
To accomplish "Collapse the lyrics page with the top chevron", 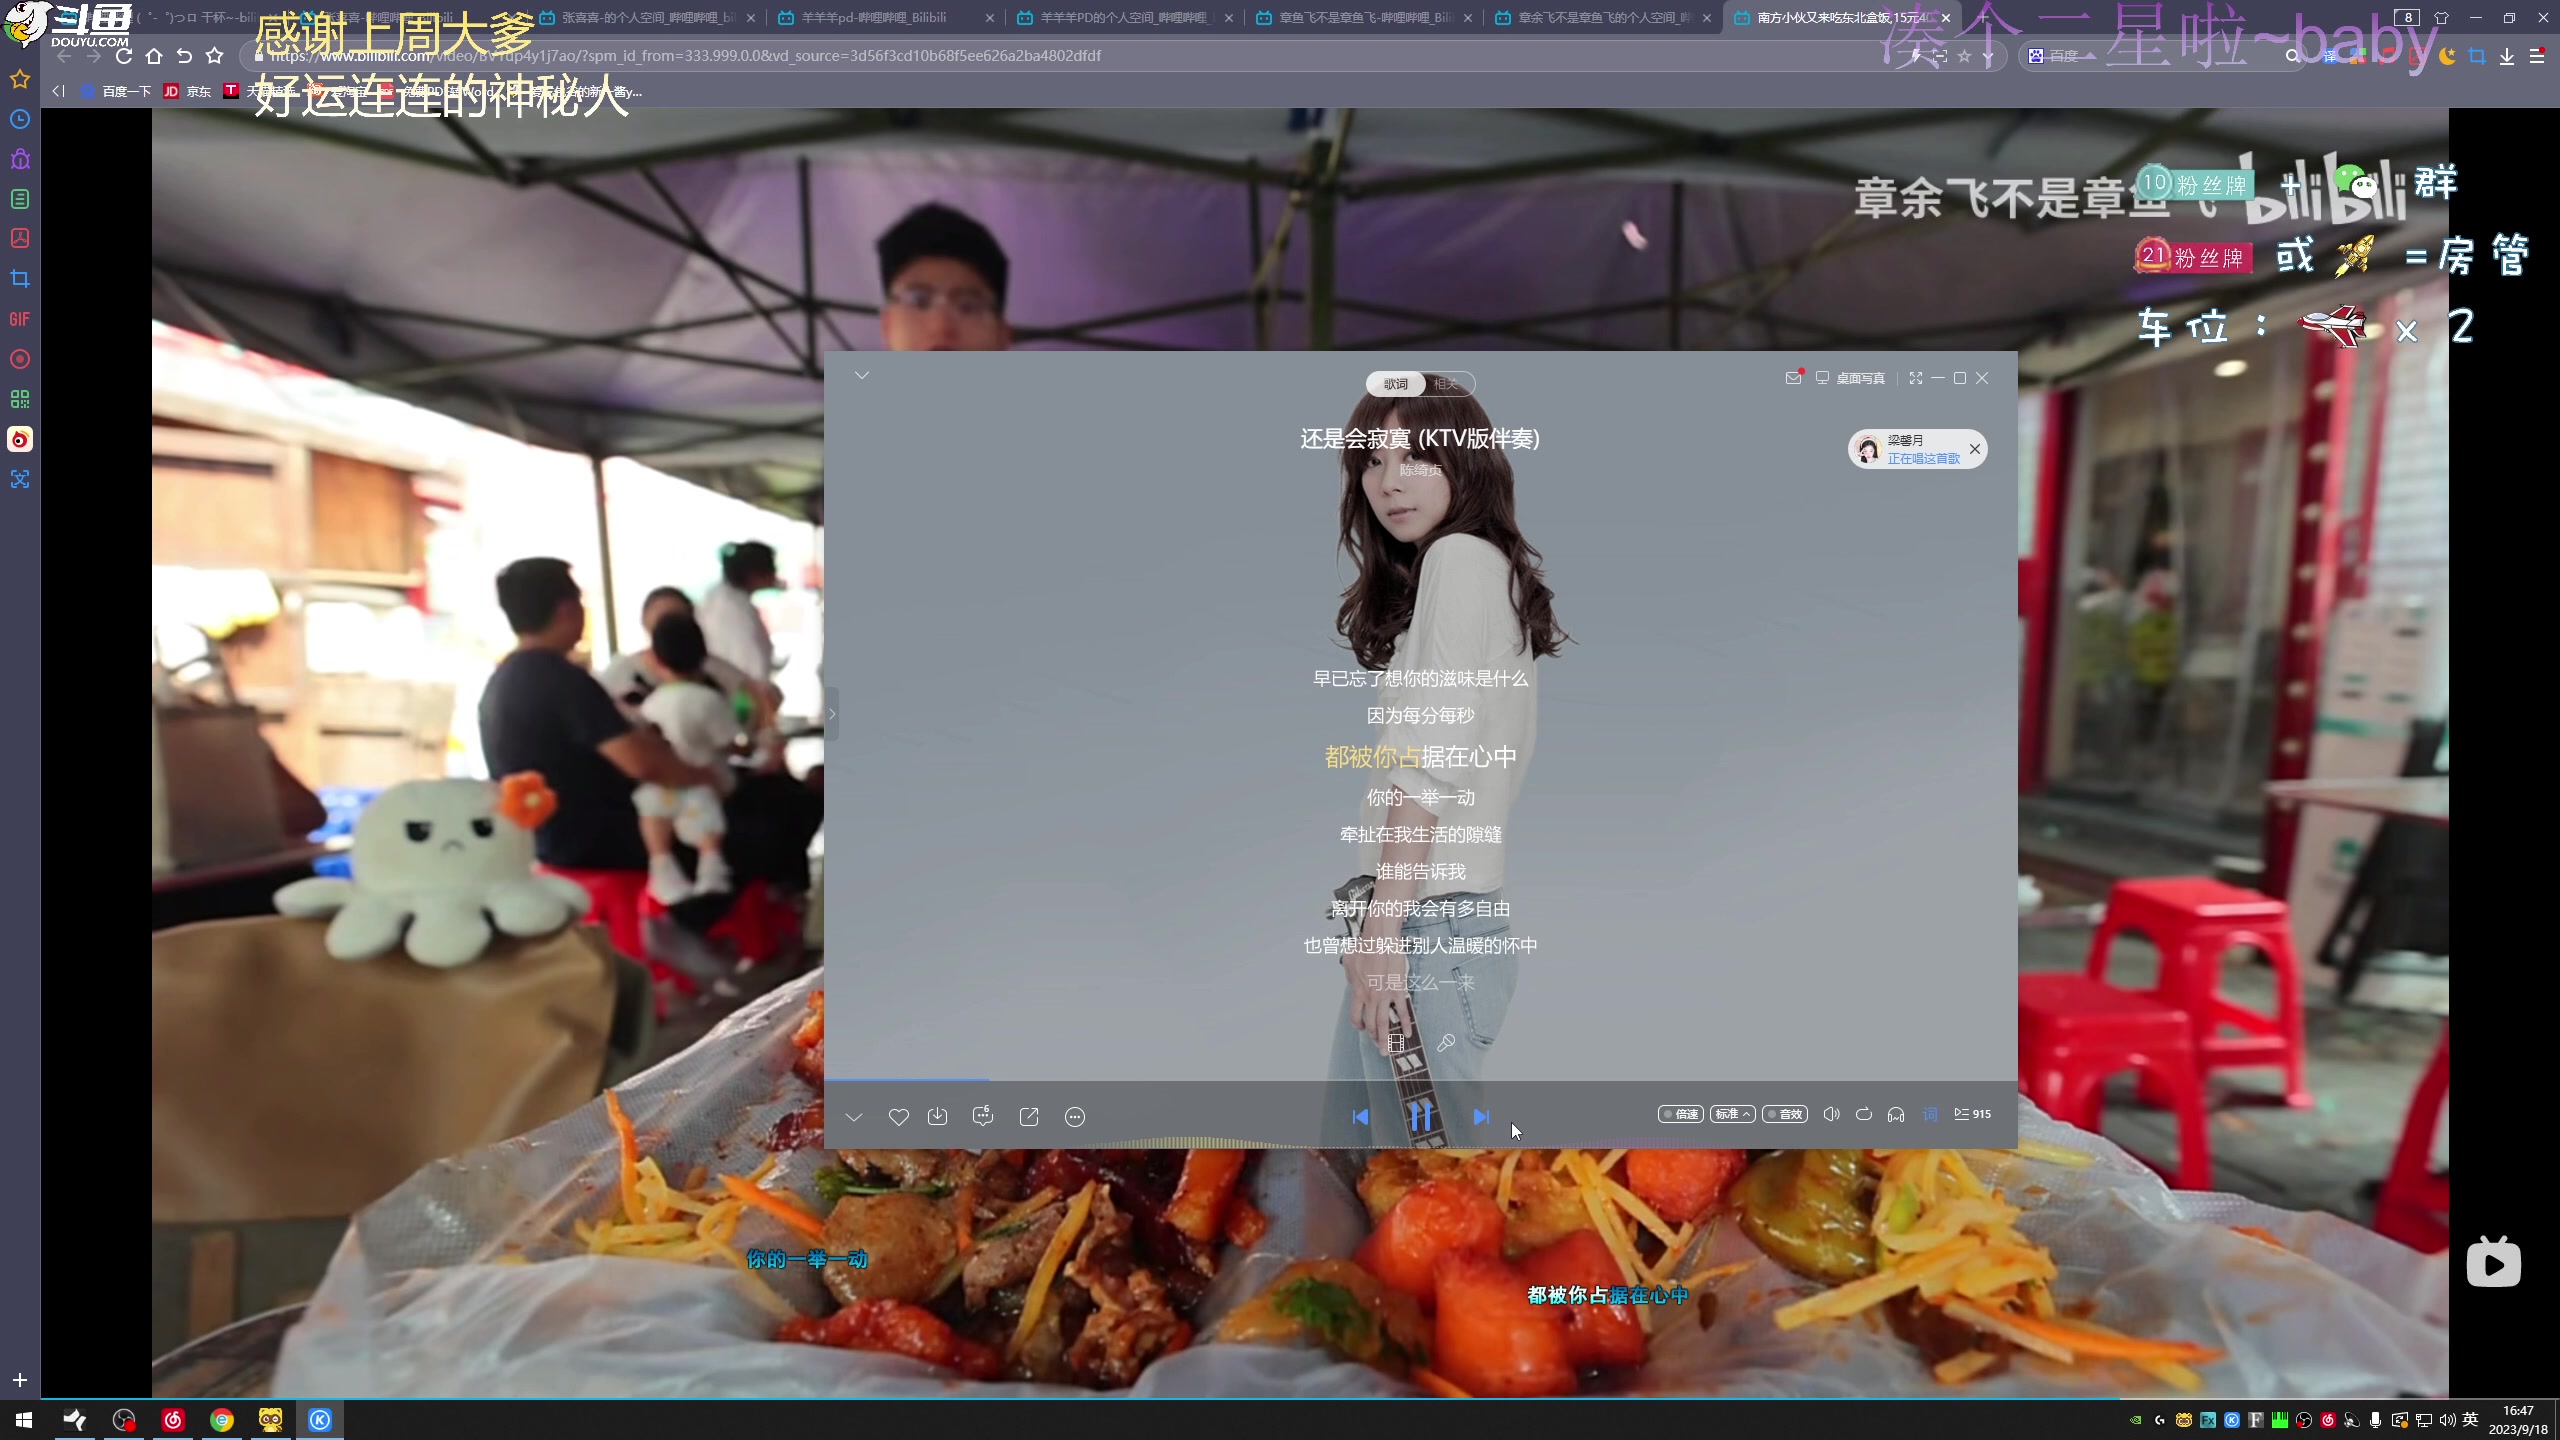I will coord(862,375).
